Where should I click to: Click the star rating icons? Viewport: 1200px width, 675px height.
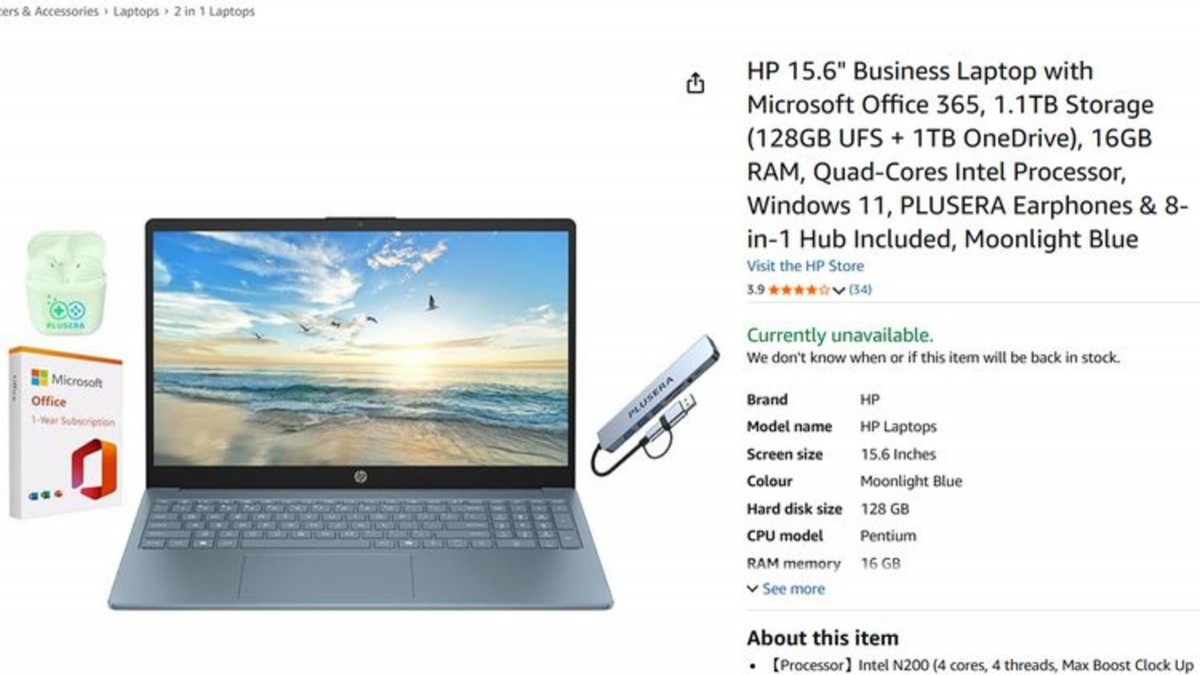click(x=799, y=290)
